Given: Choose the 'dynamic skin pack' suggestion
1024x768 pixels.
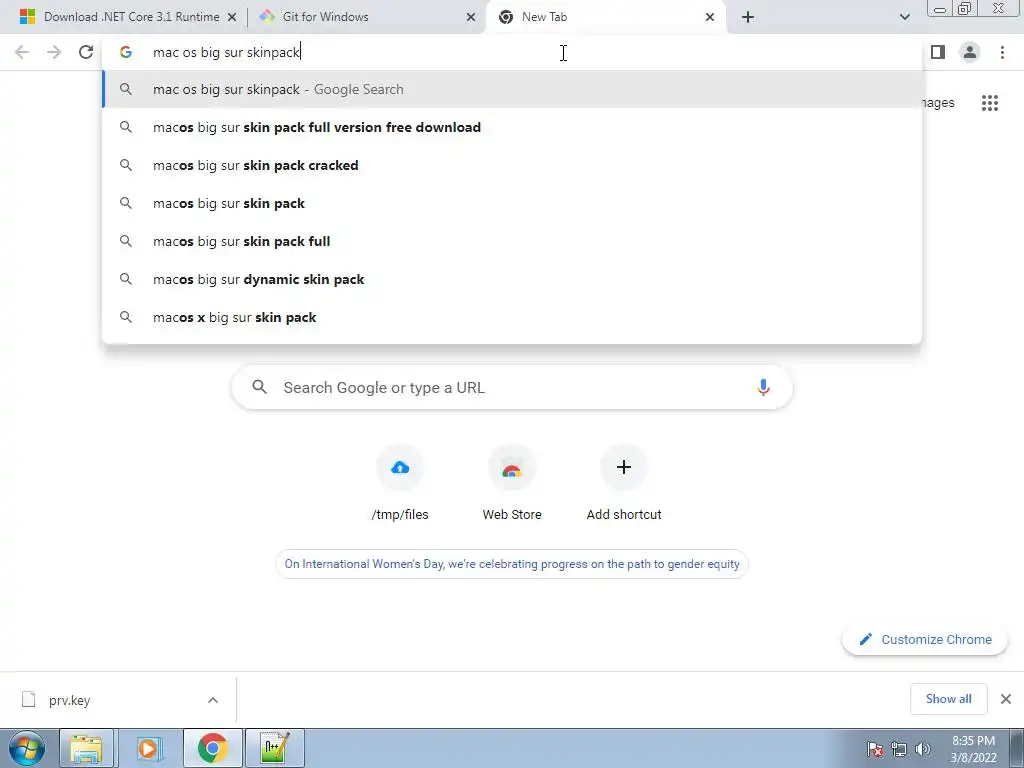Looking at the screenshot, I should click(512, 279).
